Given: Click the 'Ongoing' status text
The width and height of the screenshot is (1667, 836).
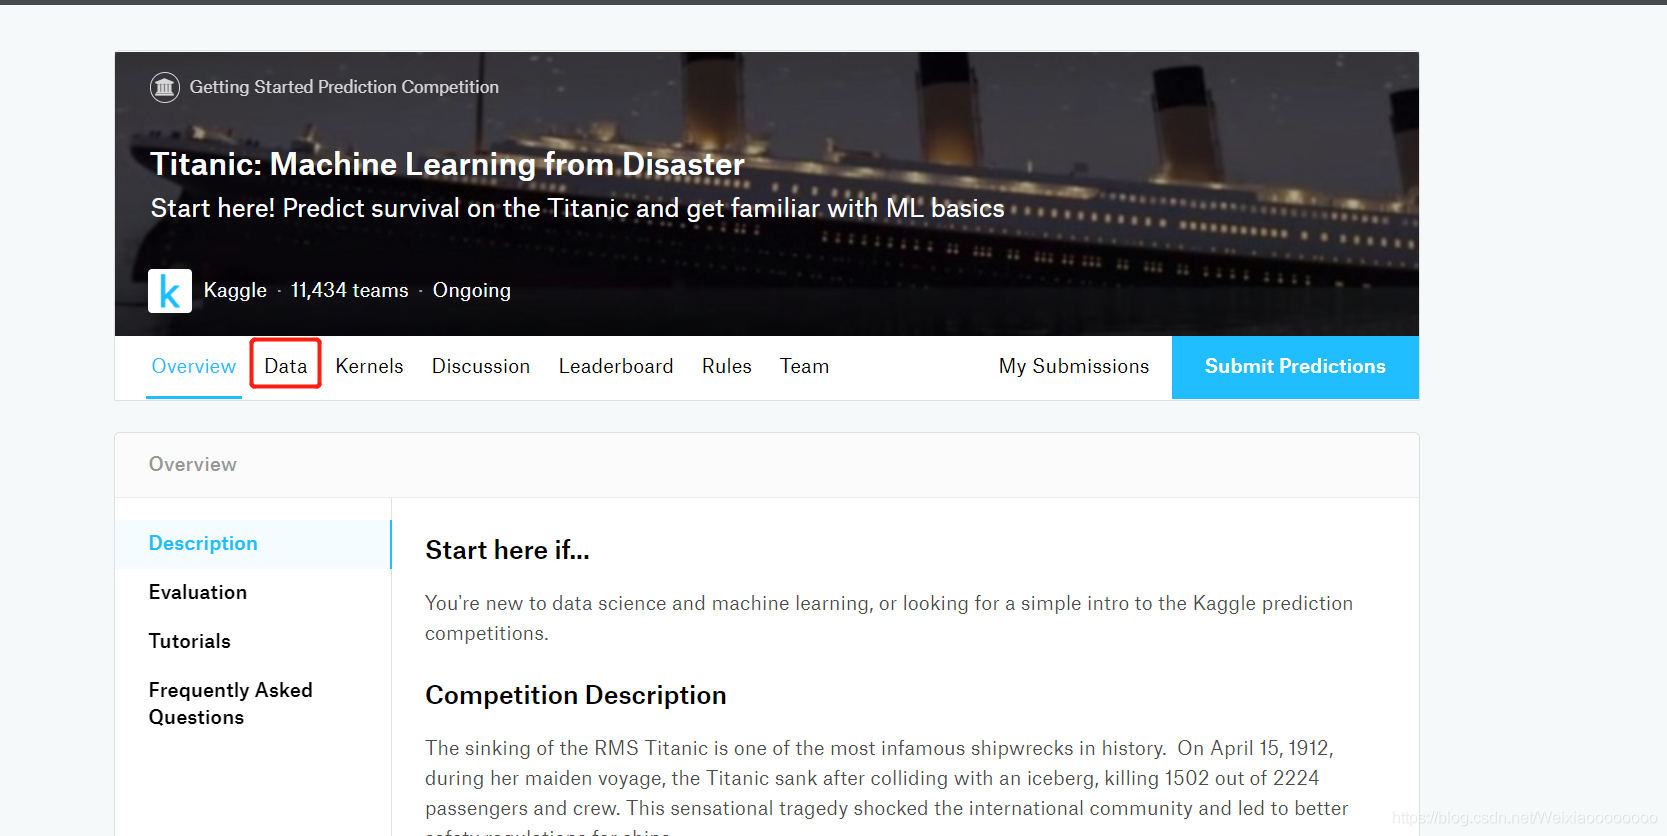Looking at the screenshot, I should 472,290.
